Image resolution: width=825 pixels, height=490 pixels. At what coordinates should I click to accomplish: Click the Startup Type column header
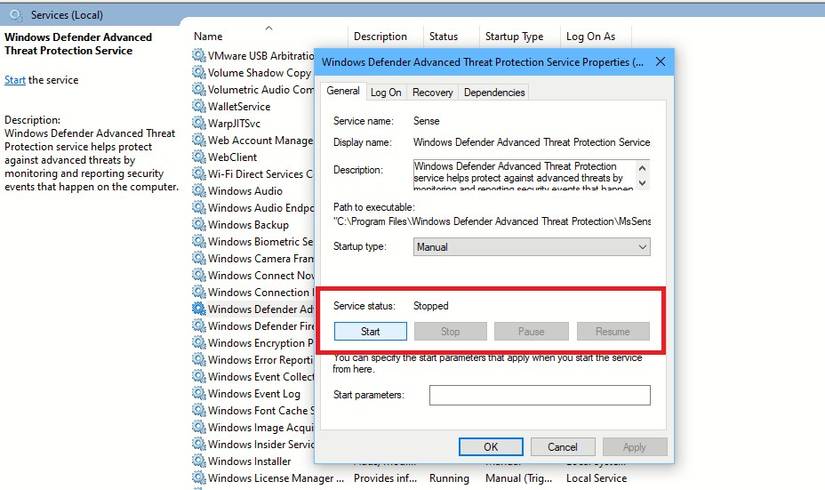pos(514,36)
